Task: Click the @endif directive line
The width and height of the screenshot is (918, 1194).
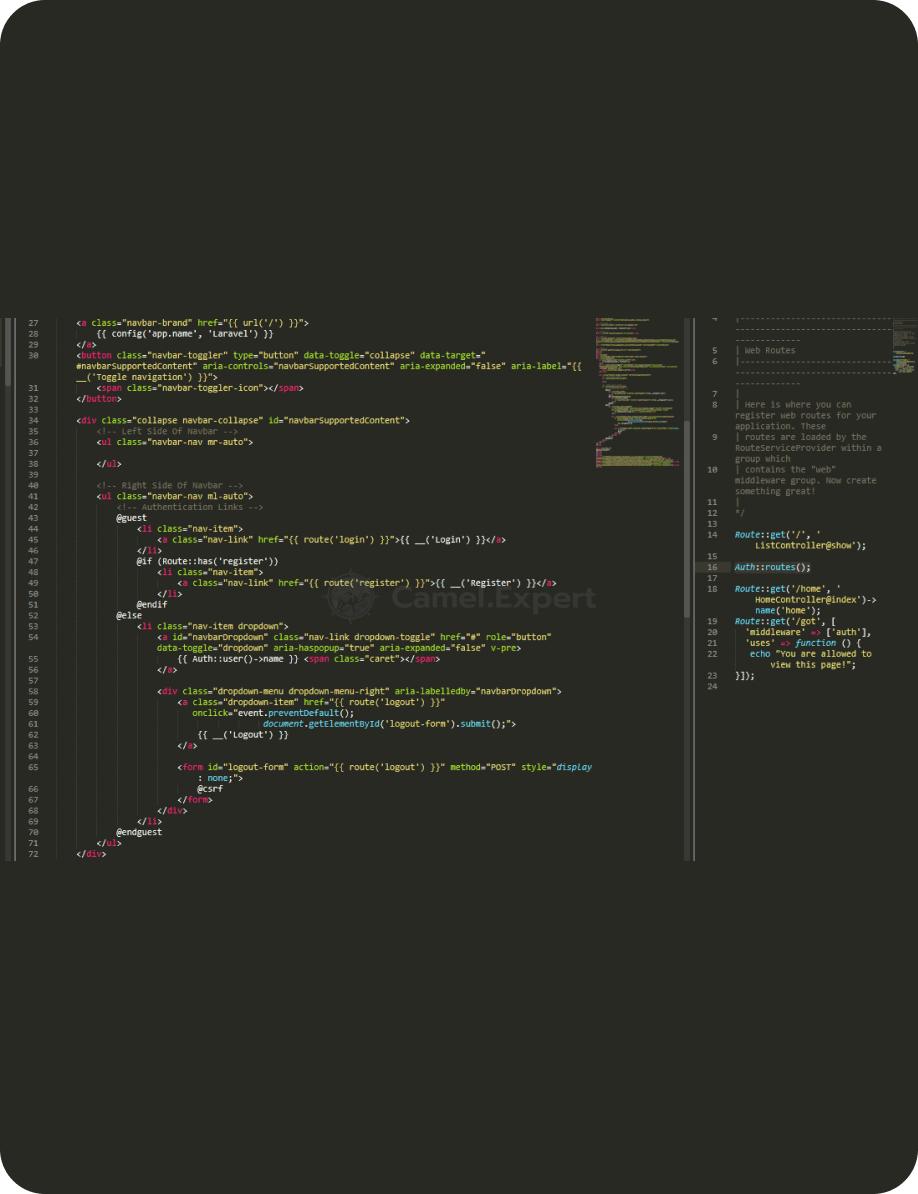Action: click(152, 604)
